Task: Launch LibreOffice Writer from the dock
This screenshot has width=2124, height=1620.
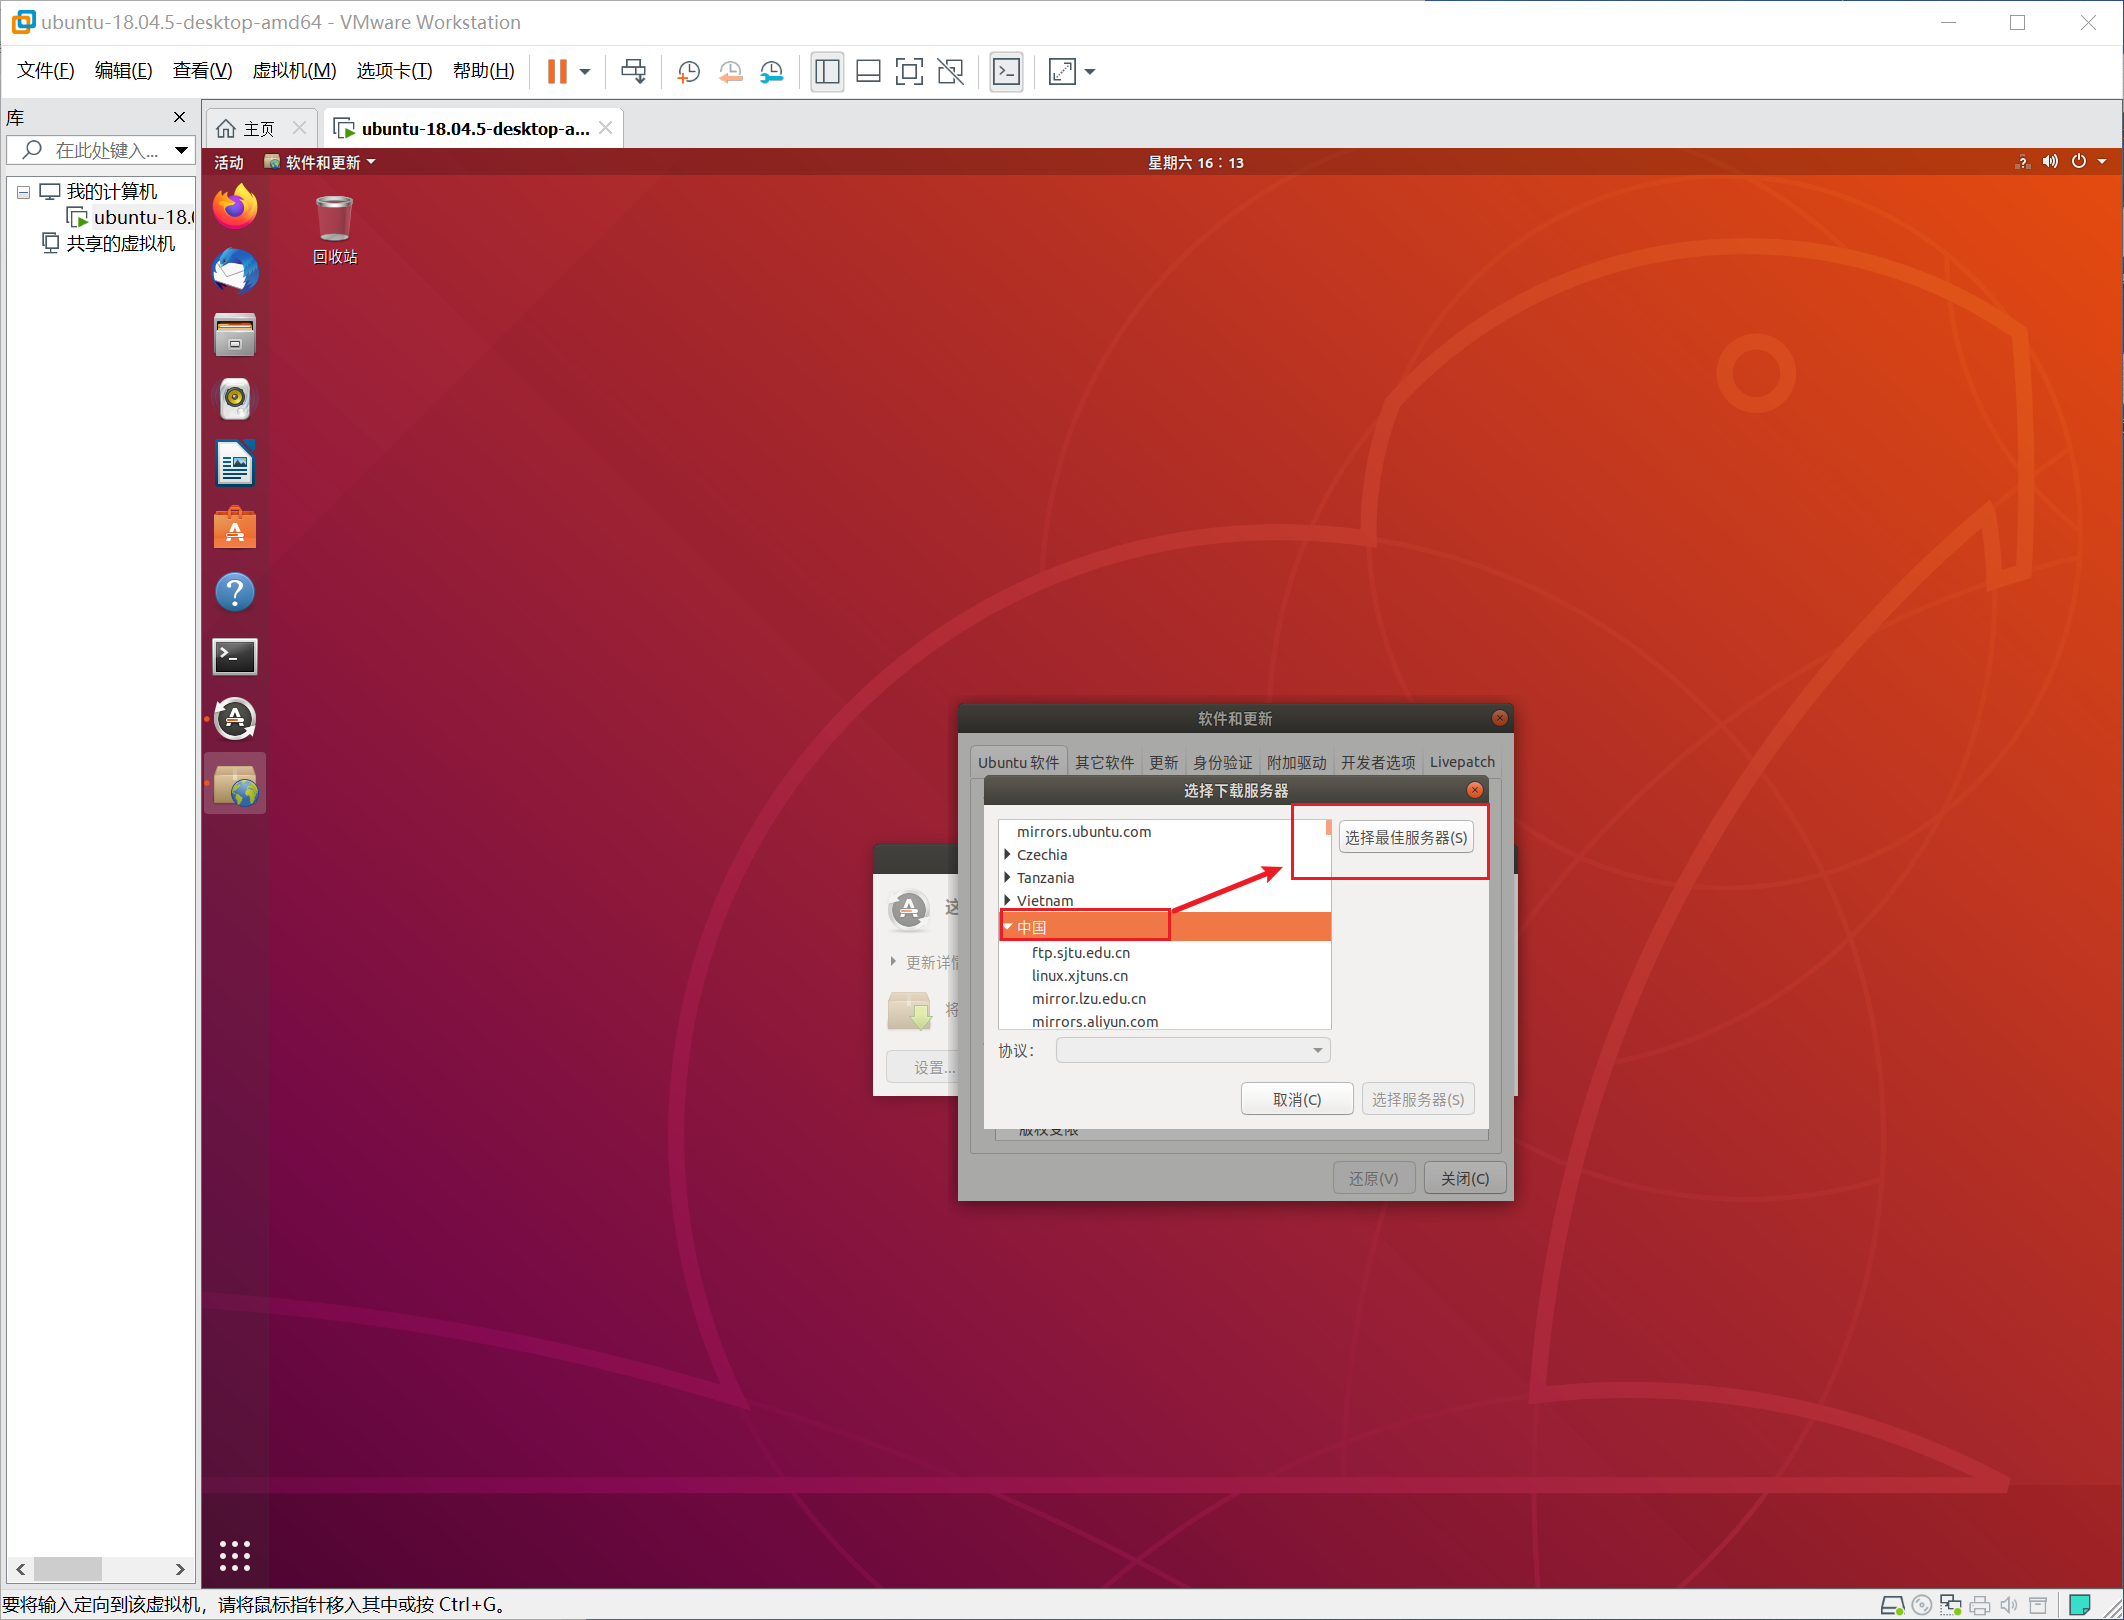Action: click(235, 464)
